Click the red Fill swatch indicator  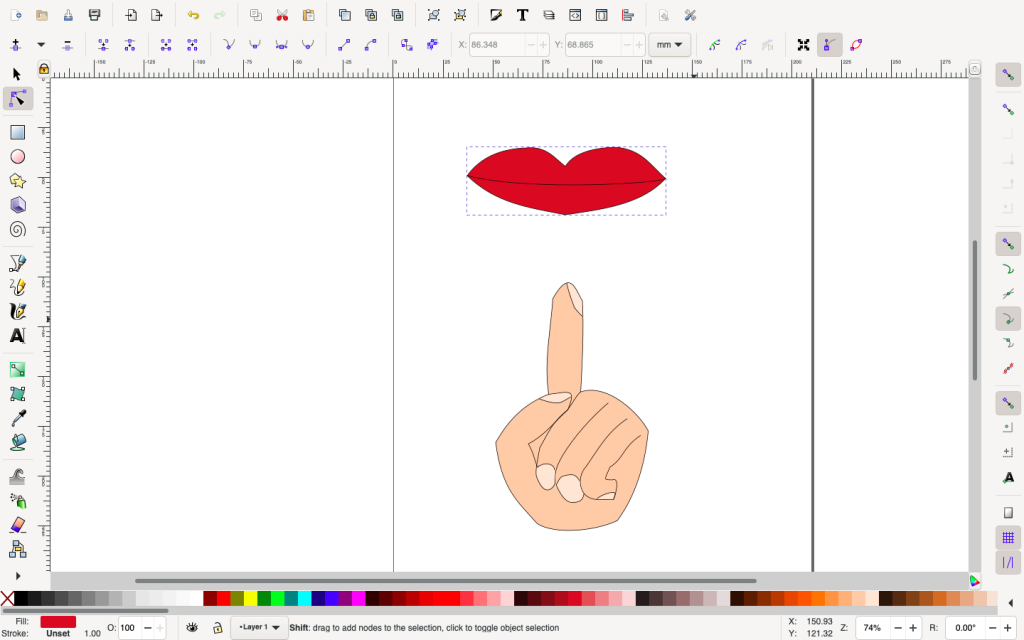click(x=58, y=621)
